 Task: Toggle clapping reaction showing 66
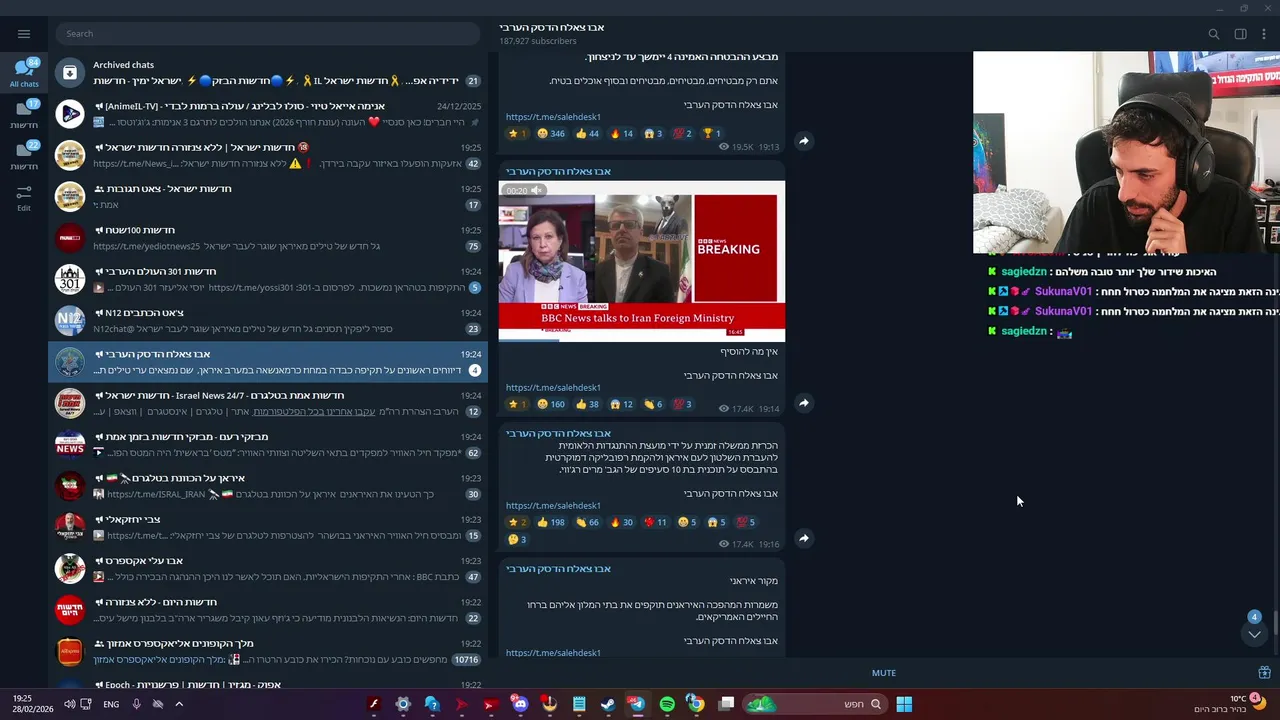(x=587, y=522)
